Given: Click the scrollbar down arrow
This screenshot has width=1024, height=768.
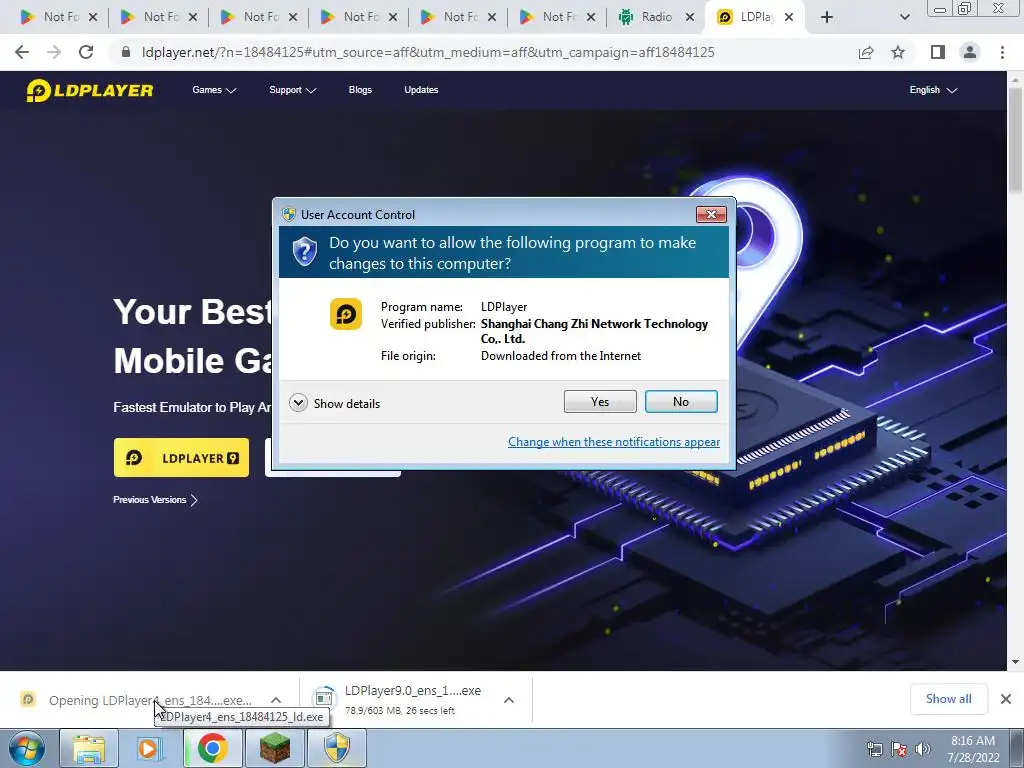Looking at the screenshot, I should coord(1016,662).
